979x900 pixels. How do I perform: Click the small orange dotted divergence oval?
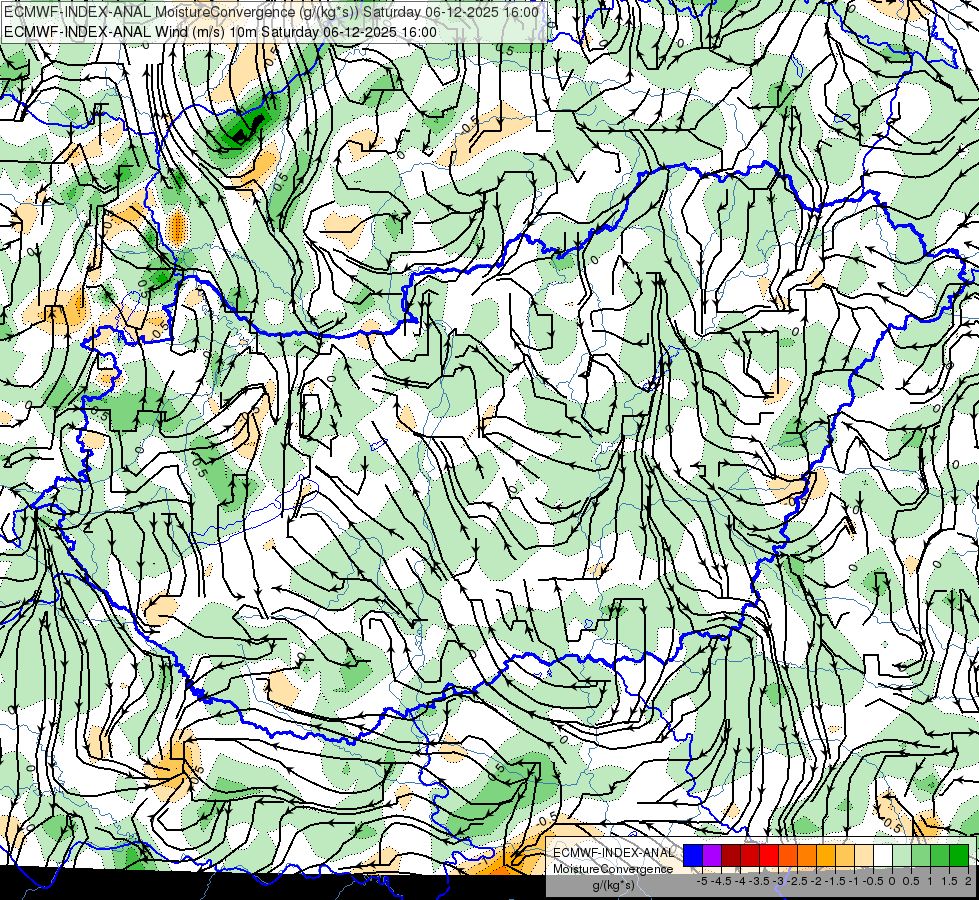[178, 227]
